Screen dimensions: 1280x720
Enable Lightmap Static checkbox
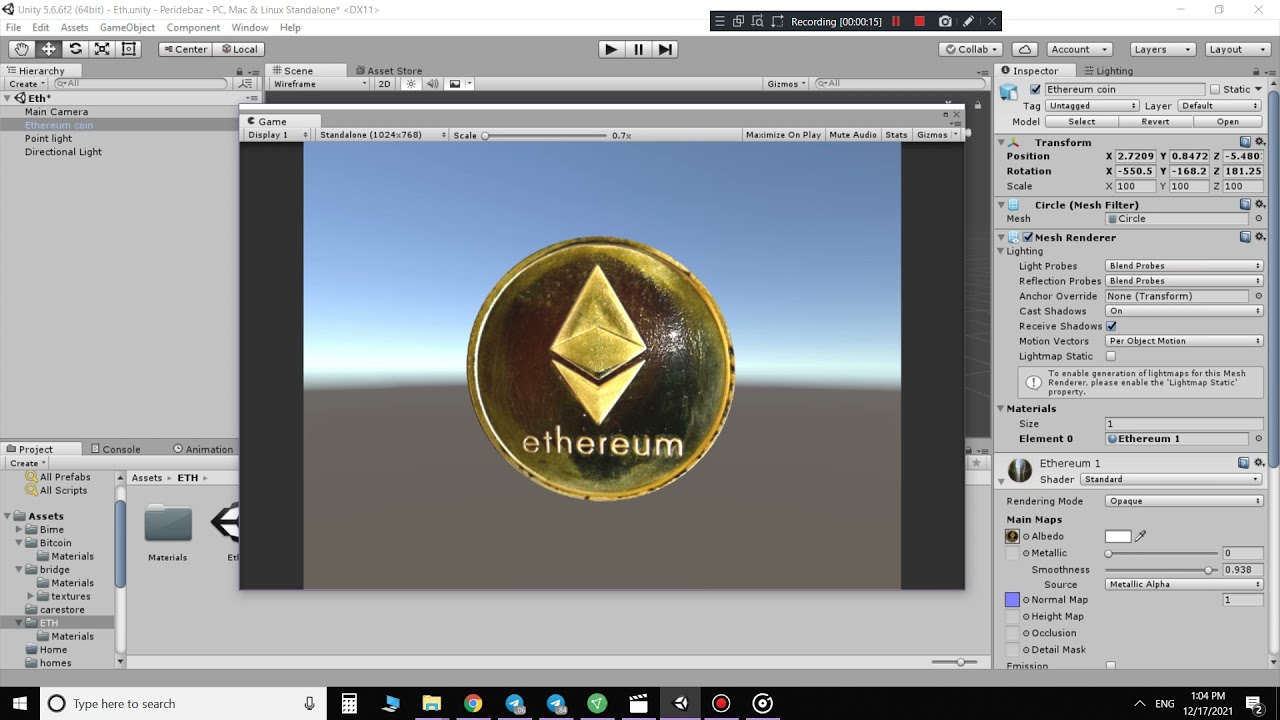(x=1111, y=356)
